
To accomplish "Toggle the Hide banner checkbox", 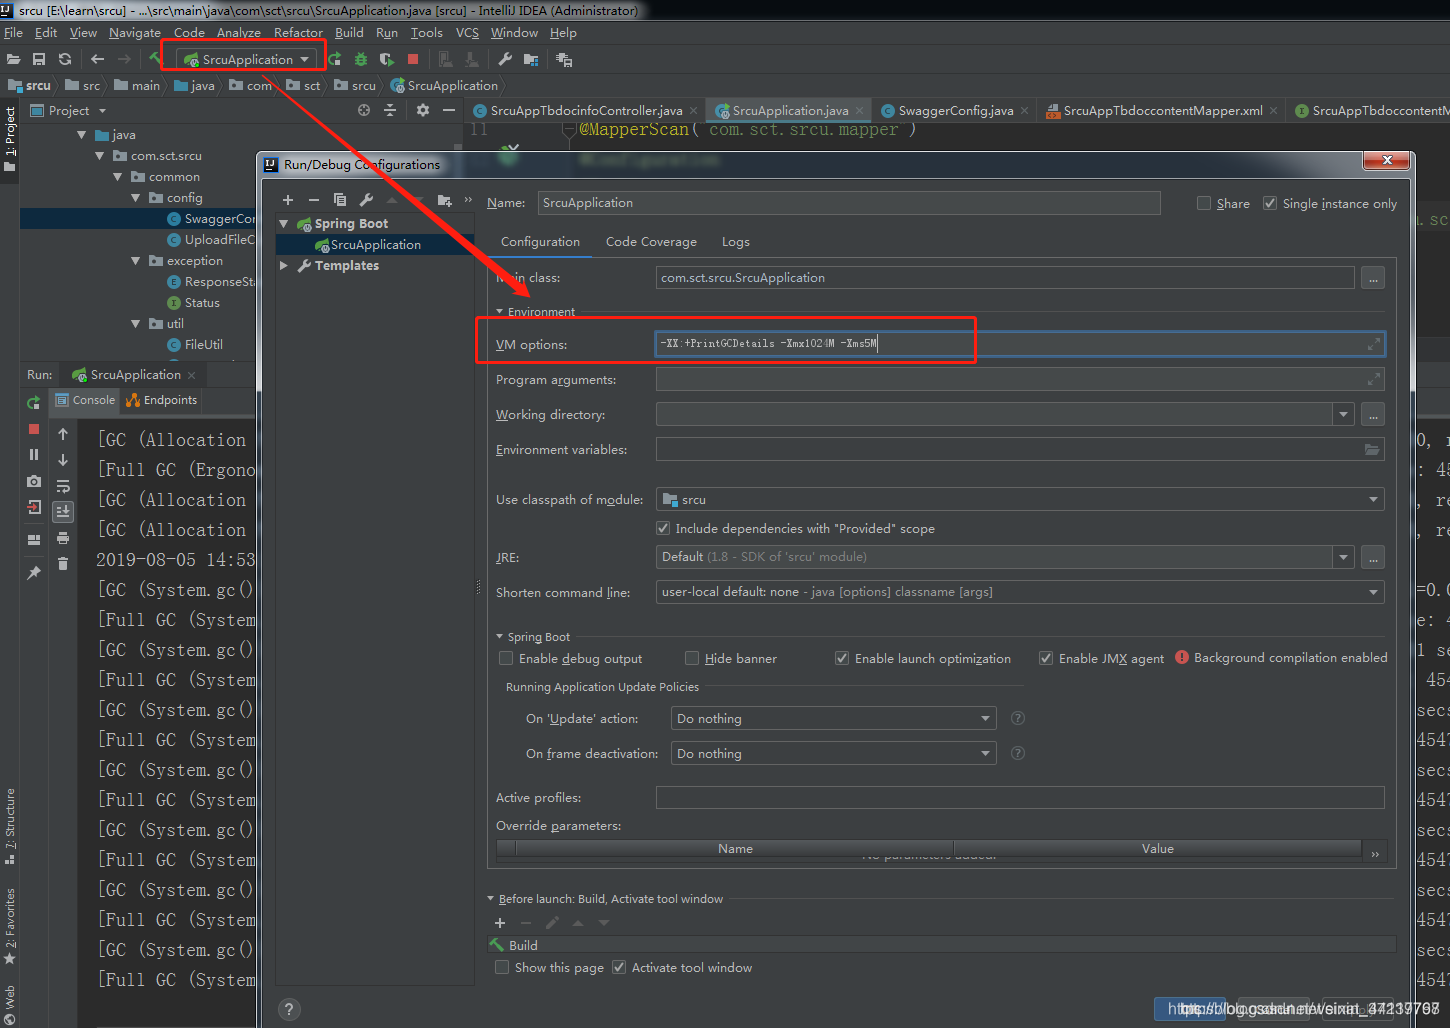I will (692, 658).
